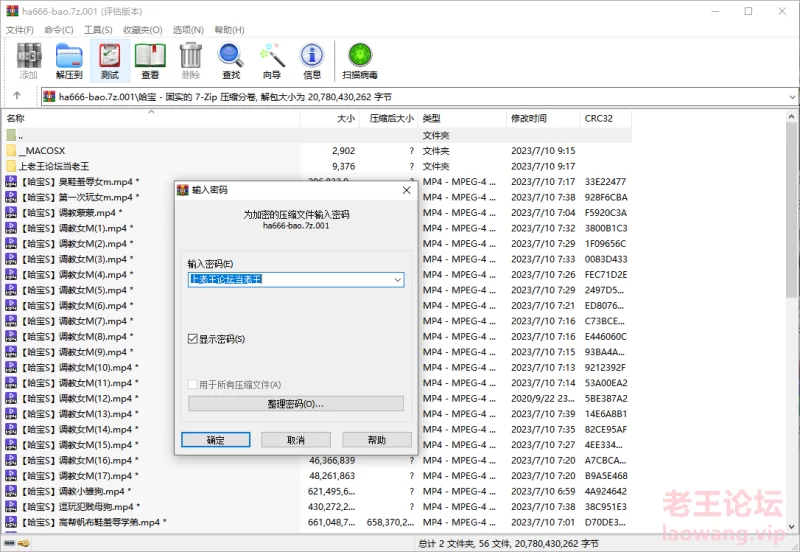Toggle the 显示密码 (Show password) checkbox
The width and height of the screenshot is (800, 552).
(x=192, y=339)
